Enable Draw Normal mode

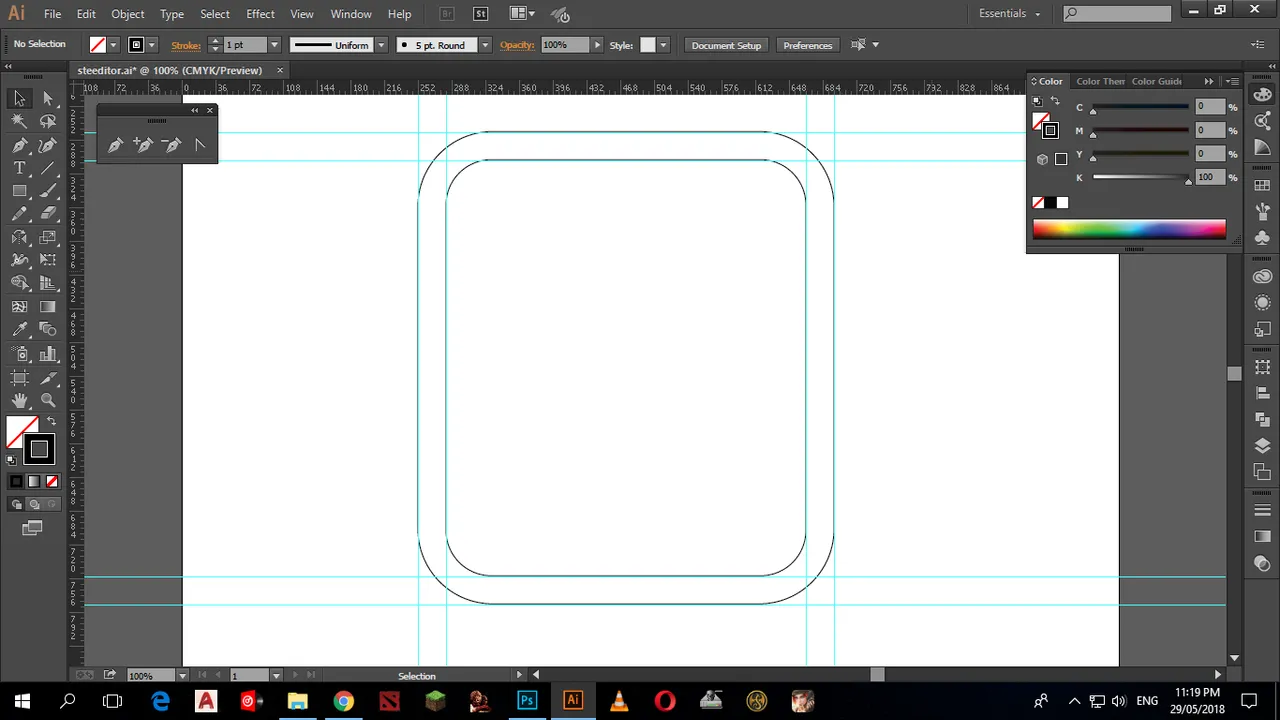tap(16, 504)
